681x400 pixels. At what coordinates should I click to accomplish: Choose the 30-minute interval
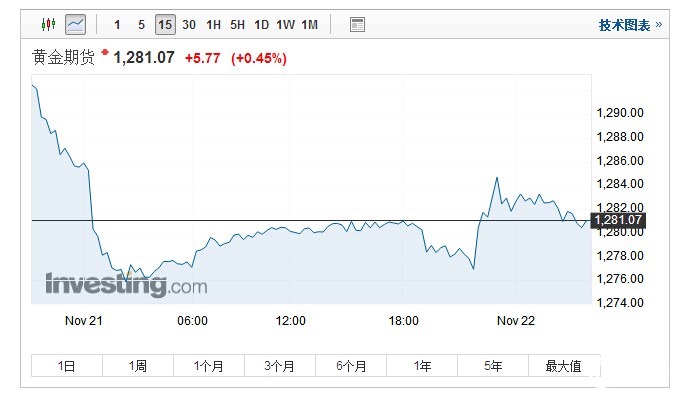(189, 24)
